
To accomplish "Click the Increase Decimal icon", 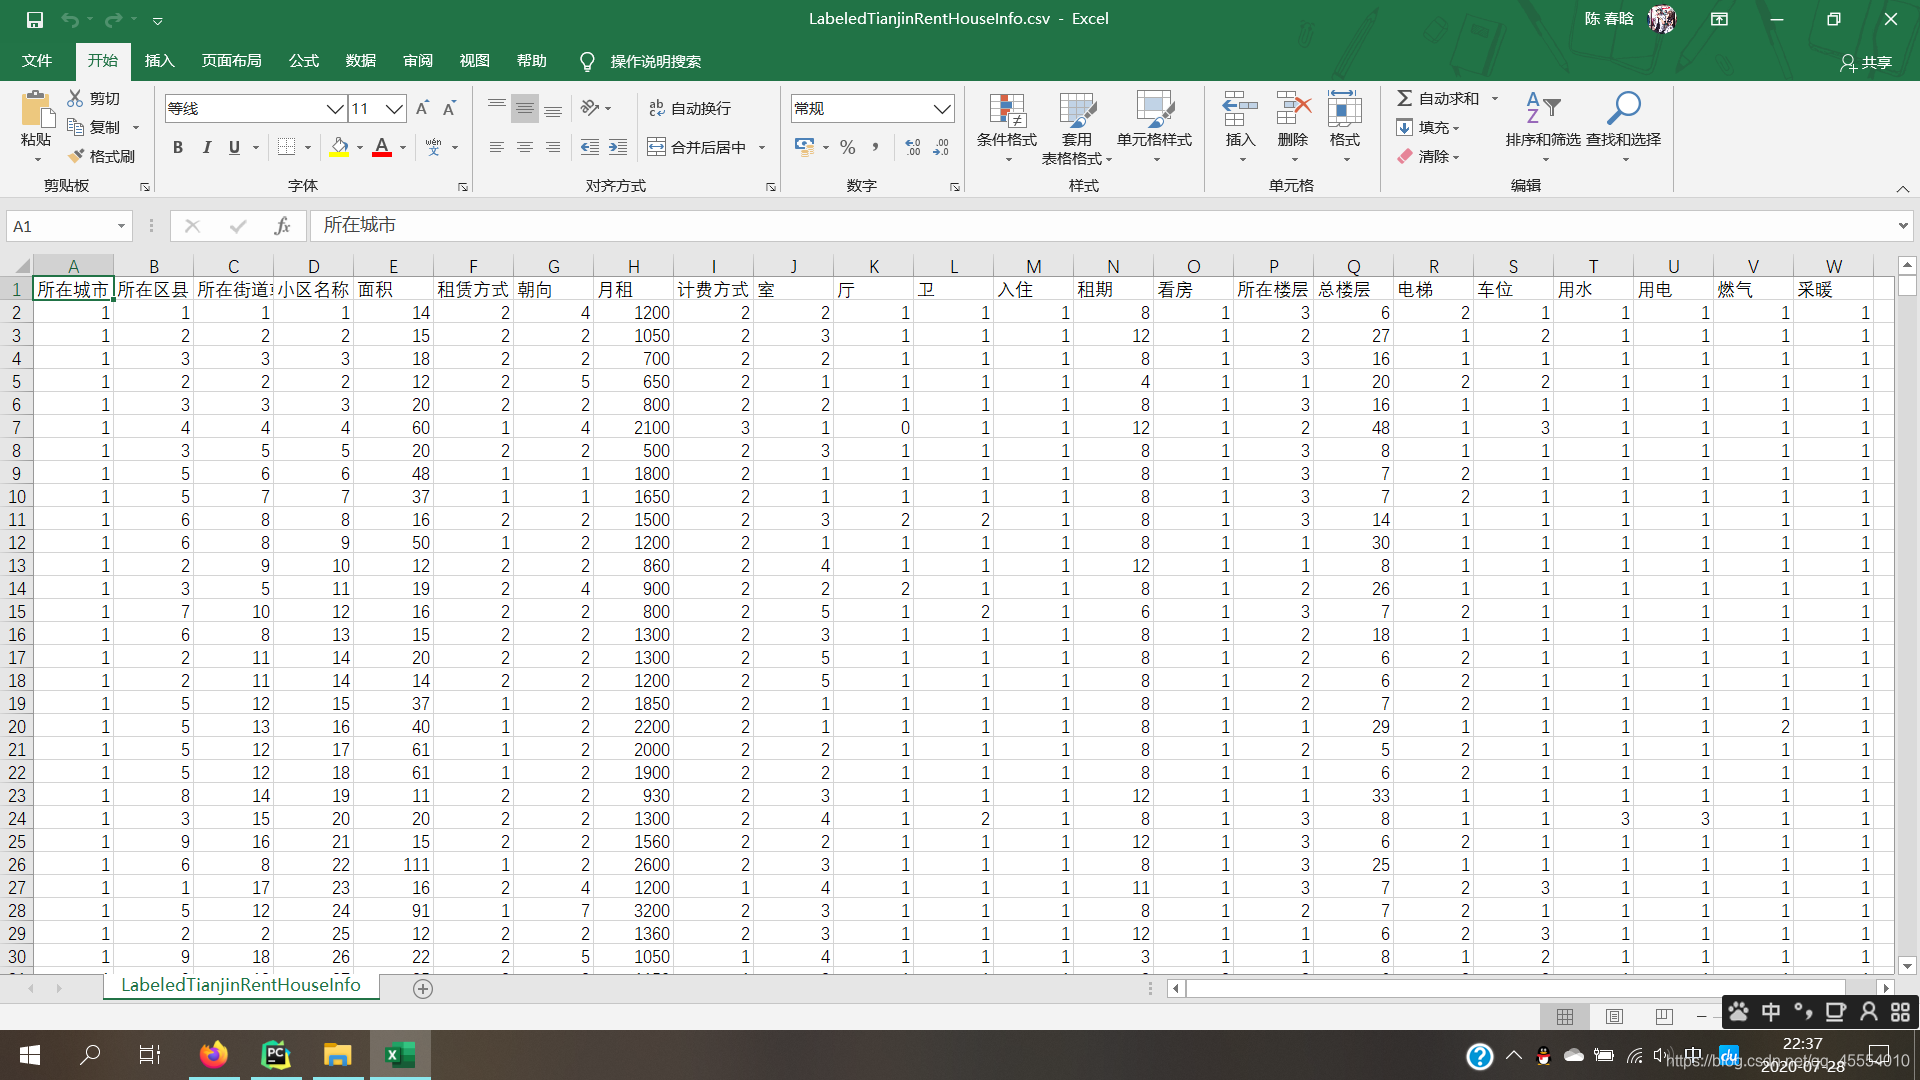I will coord(913,147).
